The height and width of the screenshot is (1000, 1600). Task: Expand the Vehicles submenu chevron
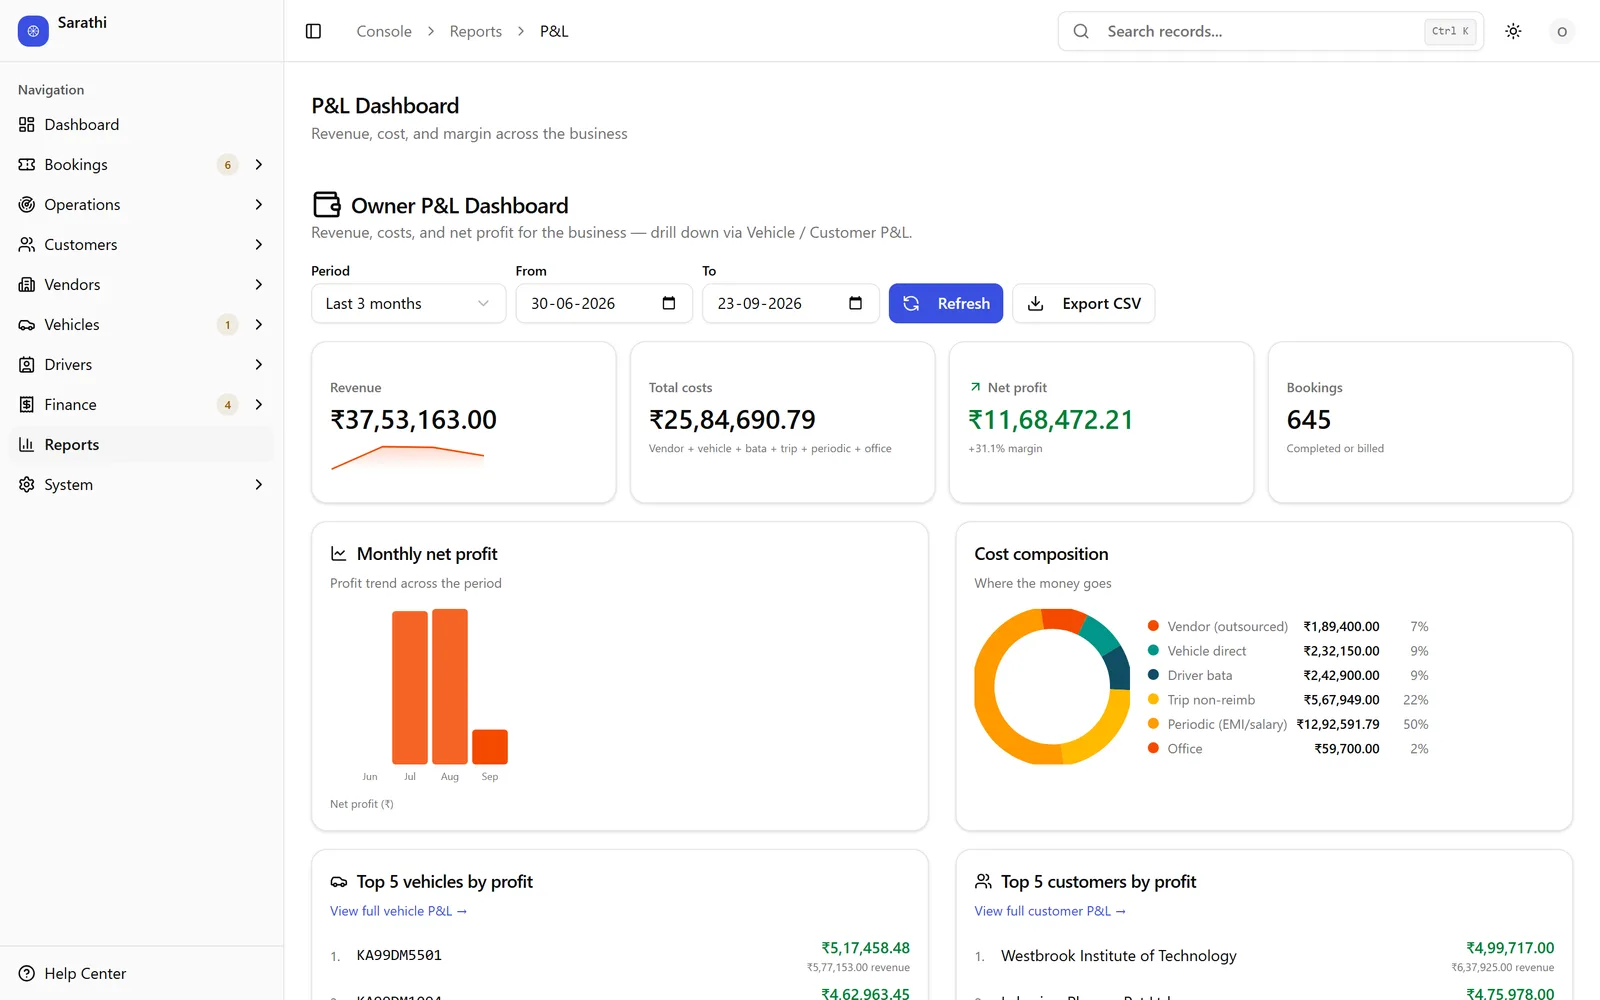point(259,324)
